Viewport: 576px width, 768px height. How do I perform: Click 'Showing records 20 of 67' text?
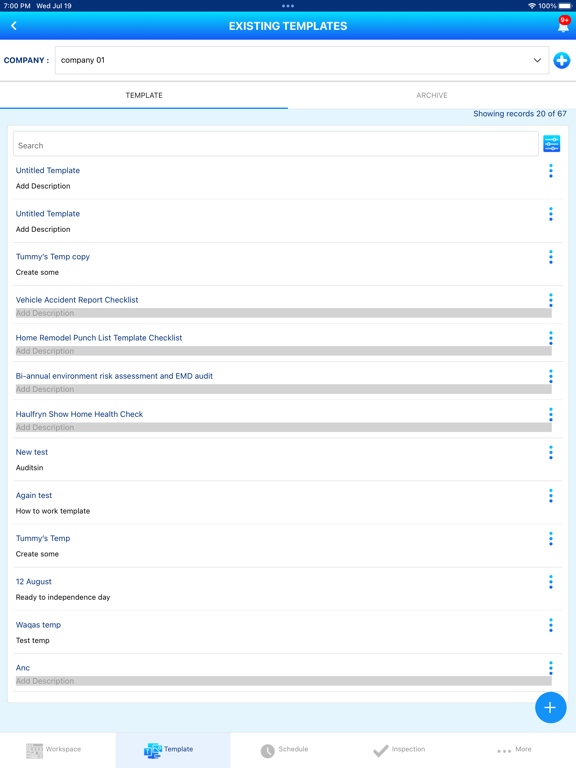pos(520,114)
